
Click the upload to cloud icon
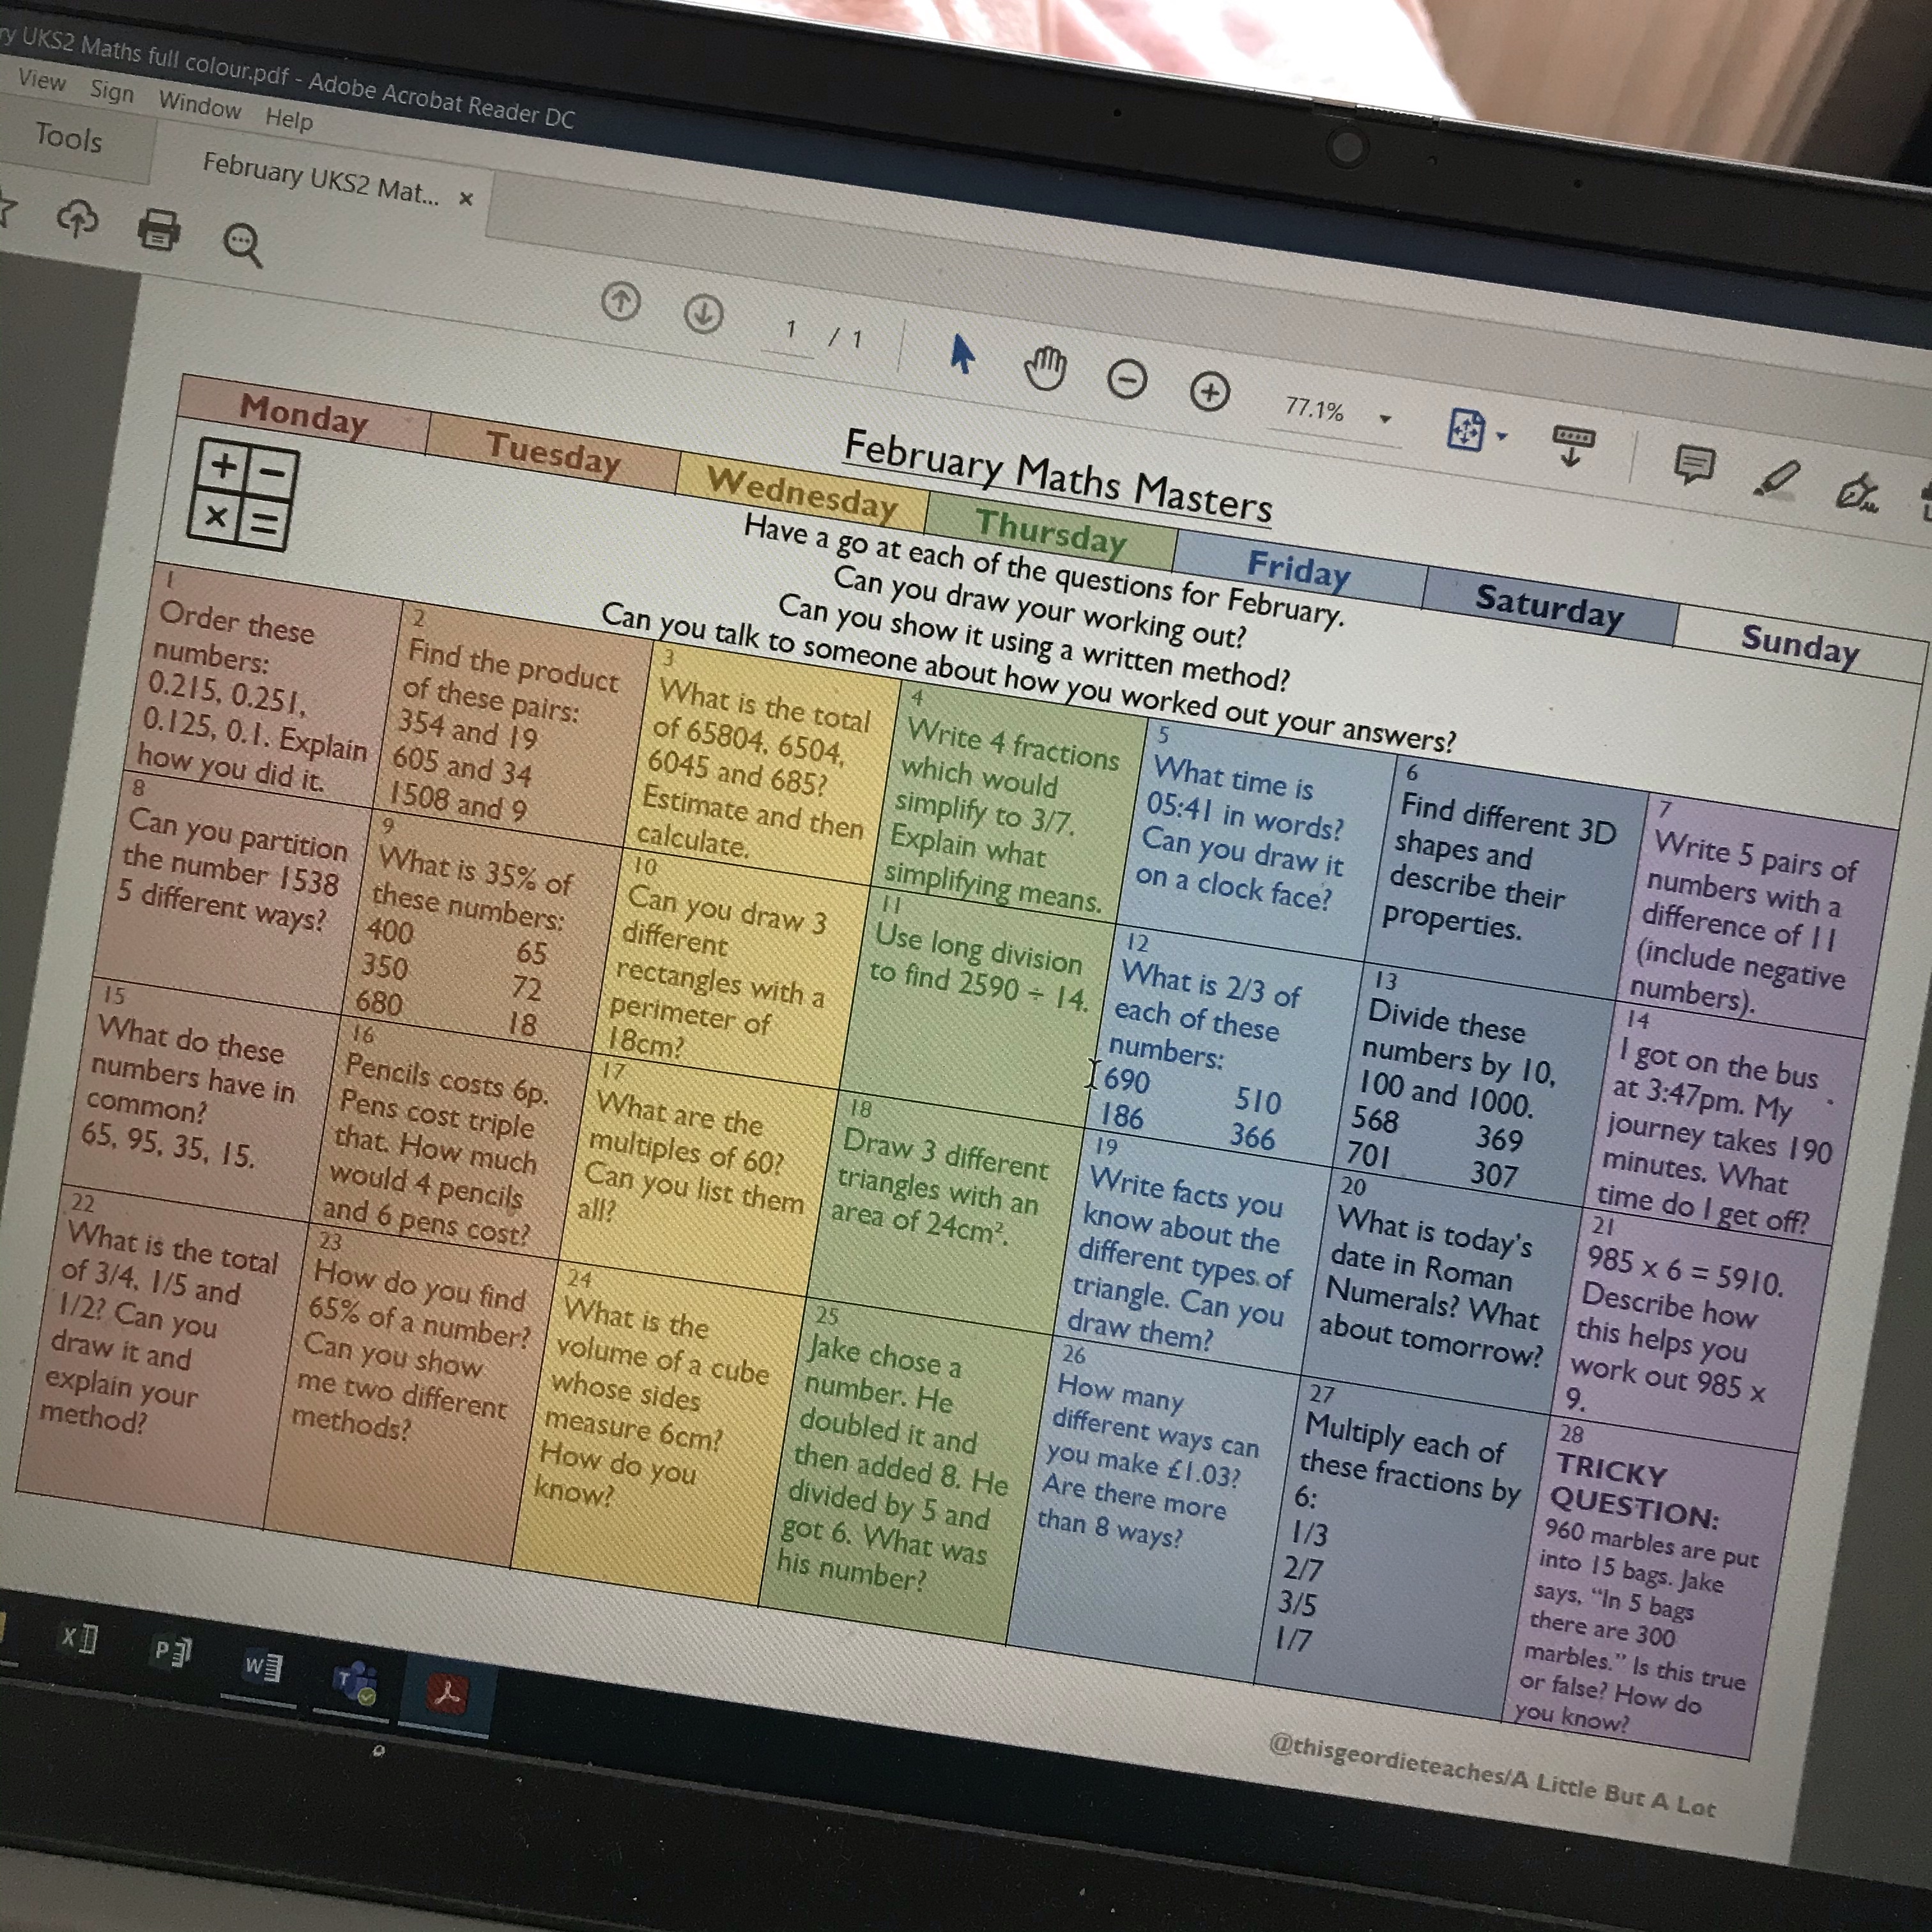(x=78, y=218)
